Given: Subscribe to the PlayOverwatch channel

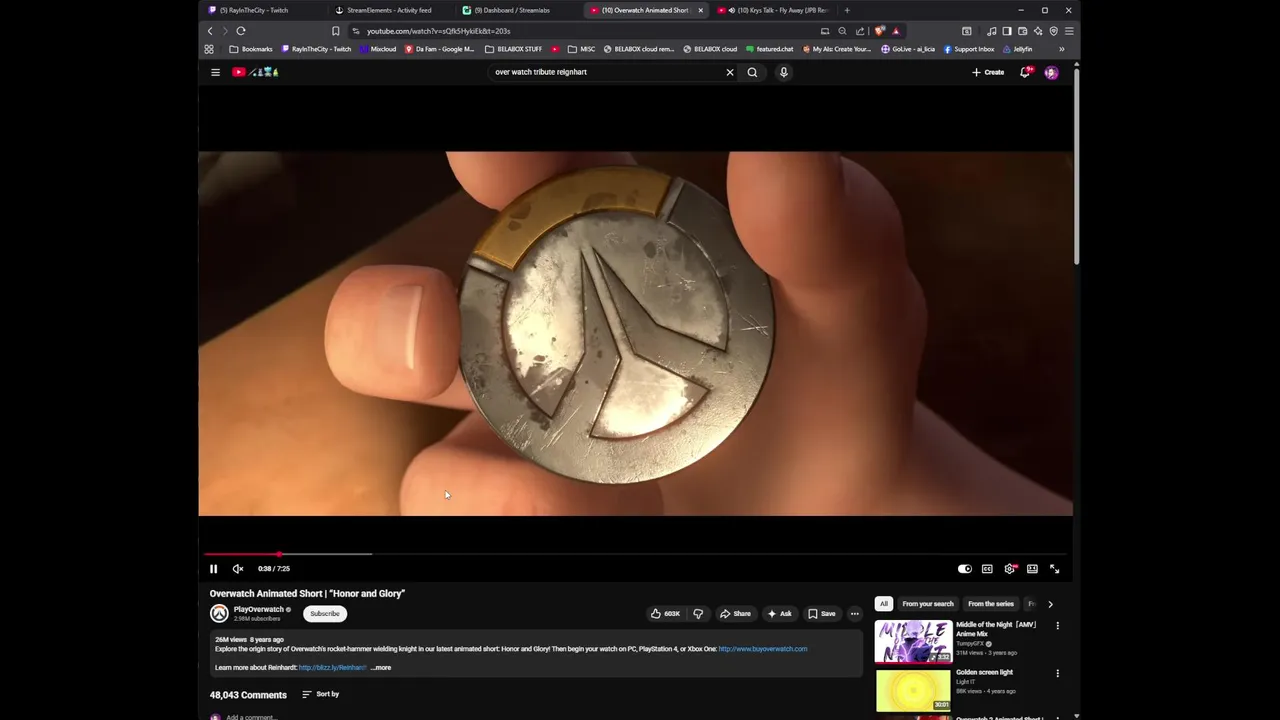Looking at the screenshot, I should pos(325,614).
